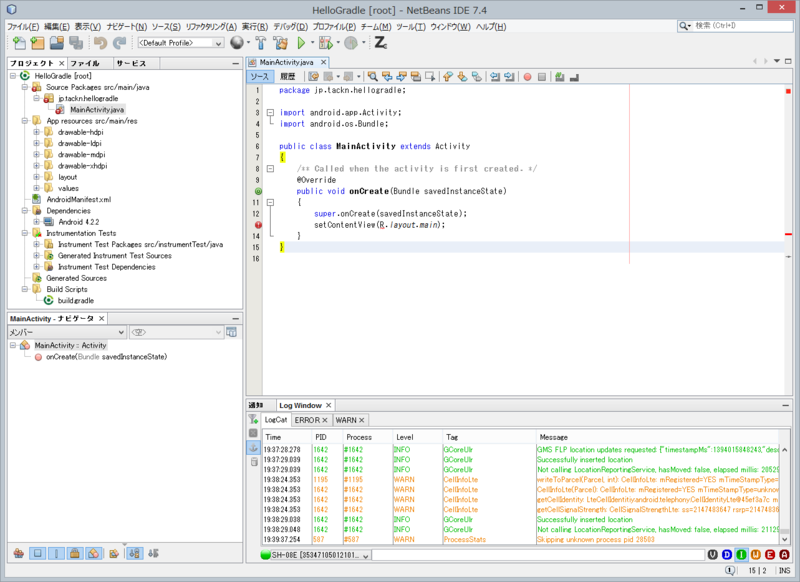Click the New Project toolbar icon
Image resolution: width=800 pixels, height=582 pixels.
pos(38,43)
